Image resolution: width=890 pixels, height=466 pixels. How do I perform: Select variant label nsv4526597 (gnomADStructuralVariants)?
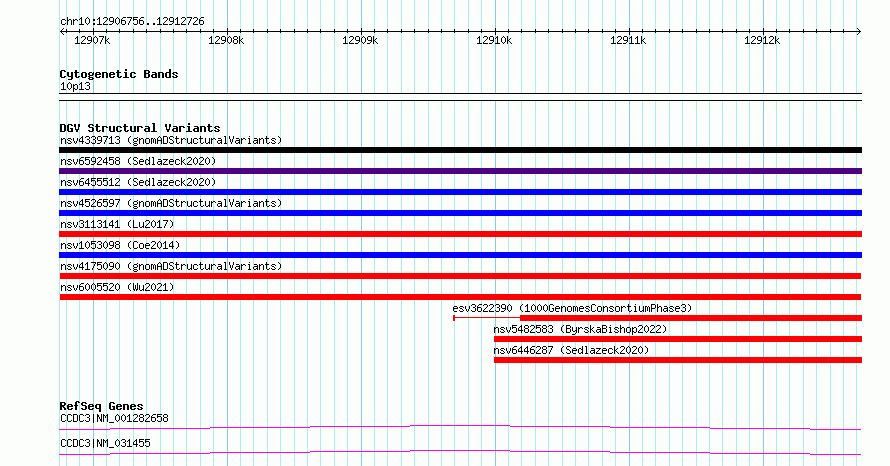(x=171, y=203)
